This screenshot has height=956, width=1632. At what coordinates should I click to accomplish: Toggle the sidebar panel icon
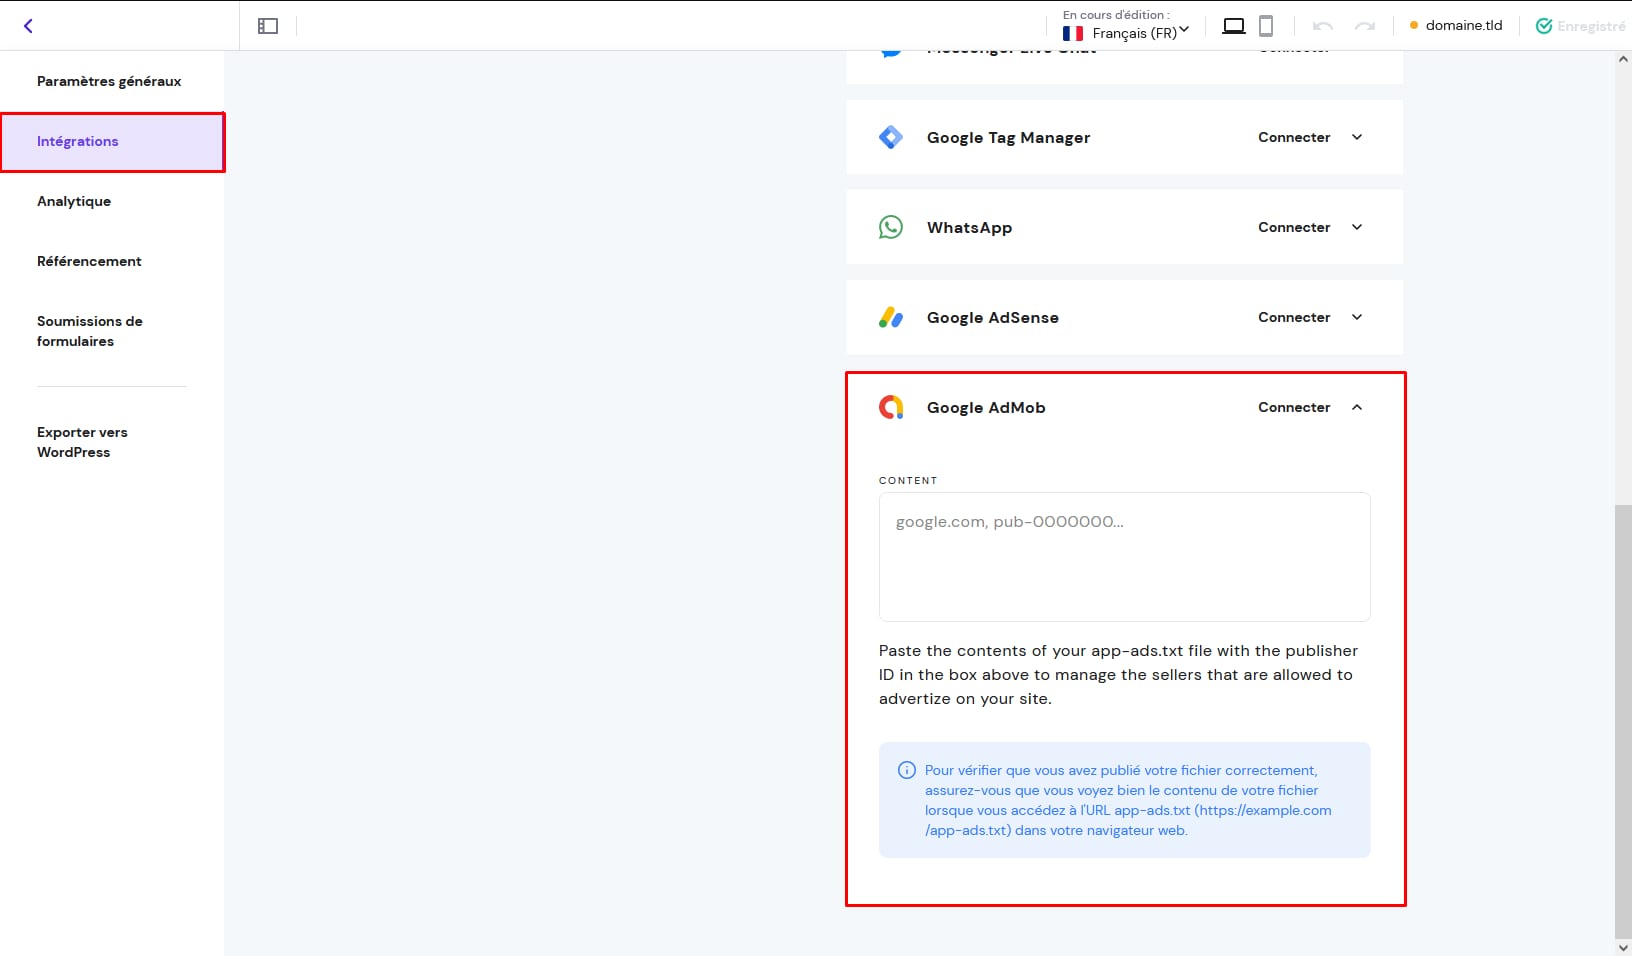click(x=268, y=26)
